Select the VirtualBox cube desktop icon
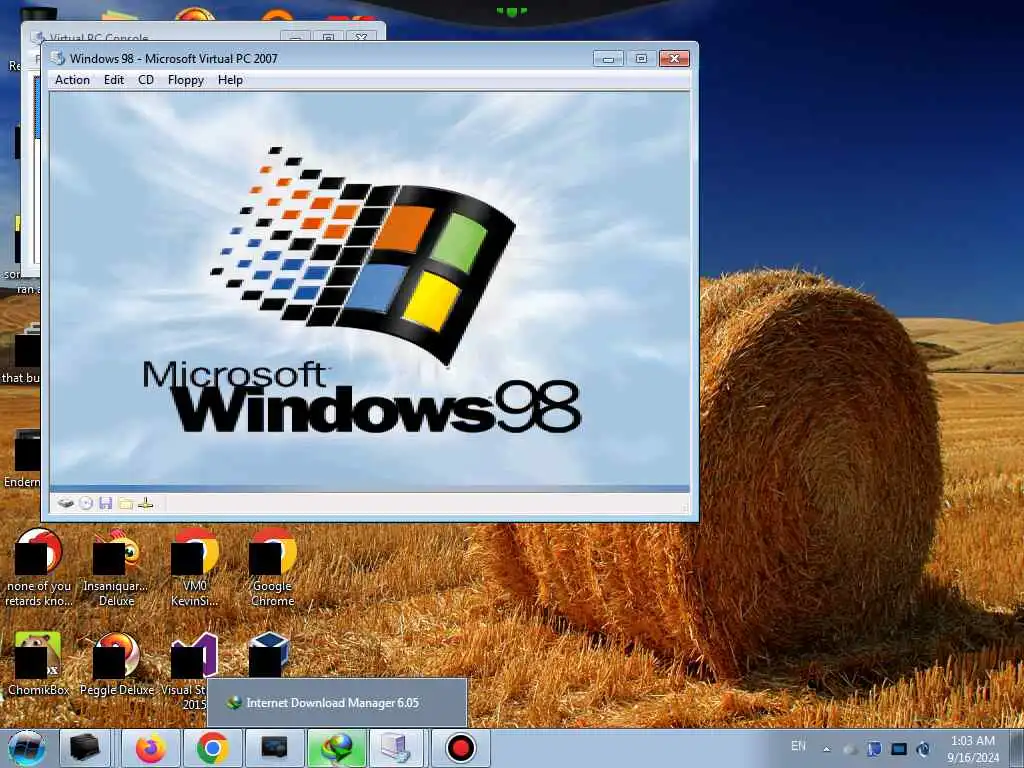 coord(268,654)
